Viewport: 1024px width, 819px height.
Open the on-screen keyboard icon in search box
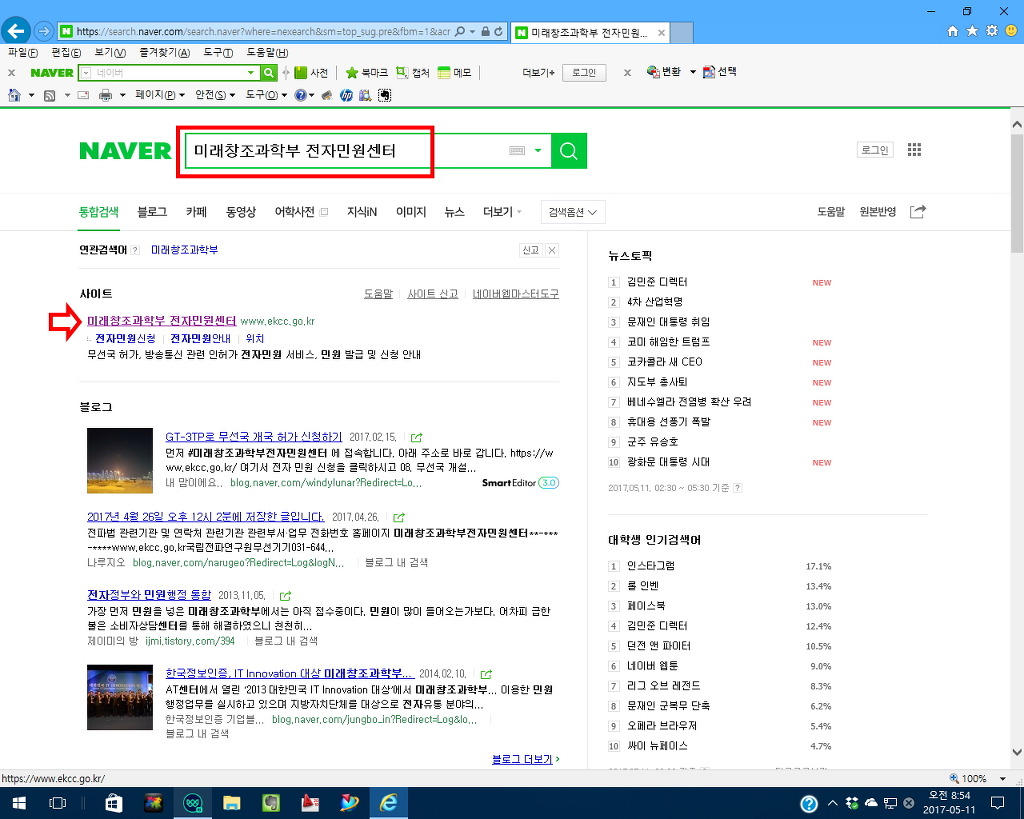coord(516,151)
